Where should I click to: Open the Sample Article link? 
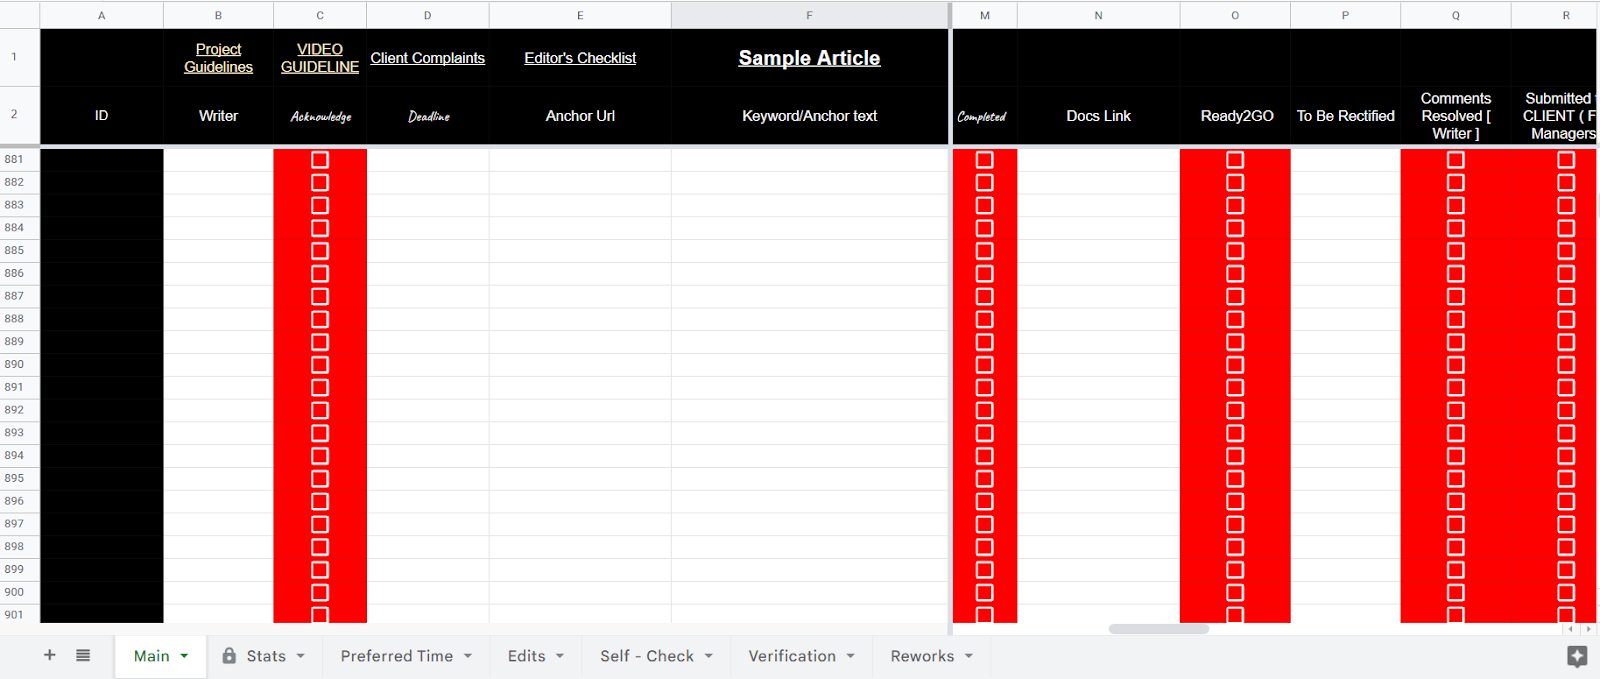809,58
